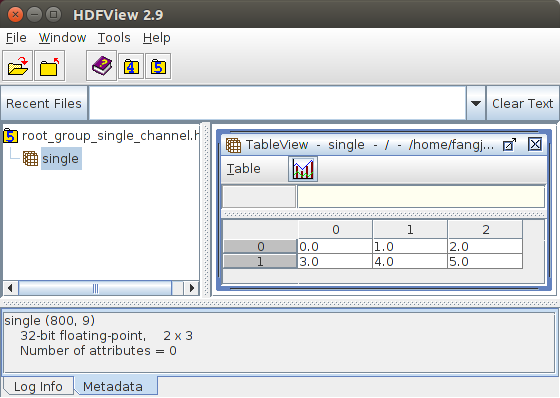Click the Clear Text button
The image size is (560, 398).
(x=522, y=103)
